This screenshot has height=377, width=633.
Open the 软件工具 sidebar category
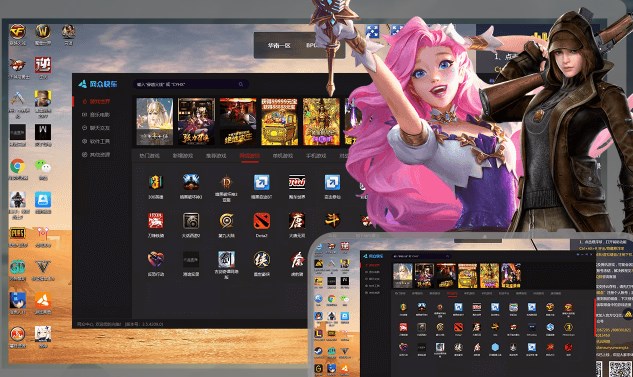96,141
